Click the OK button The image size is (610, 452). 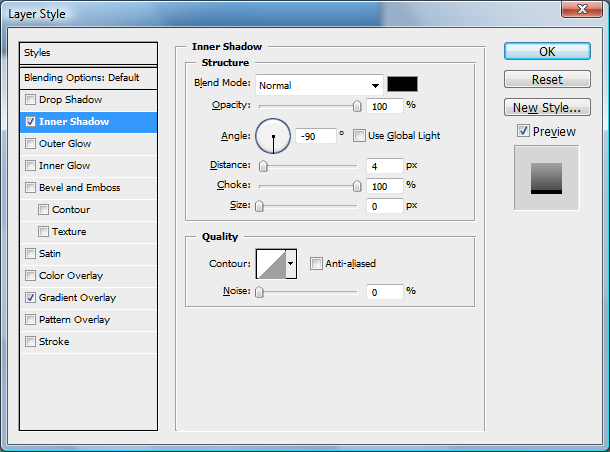tap(546, 51)
